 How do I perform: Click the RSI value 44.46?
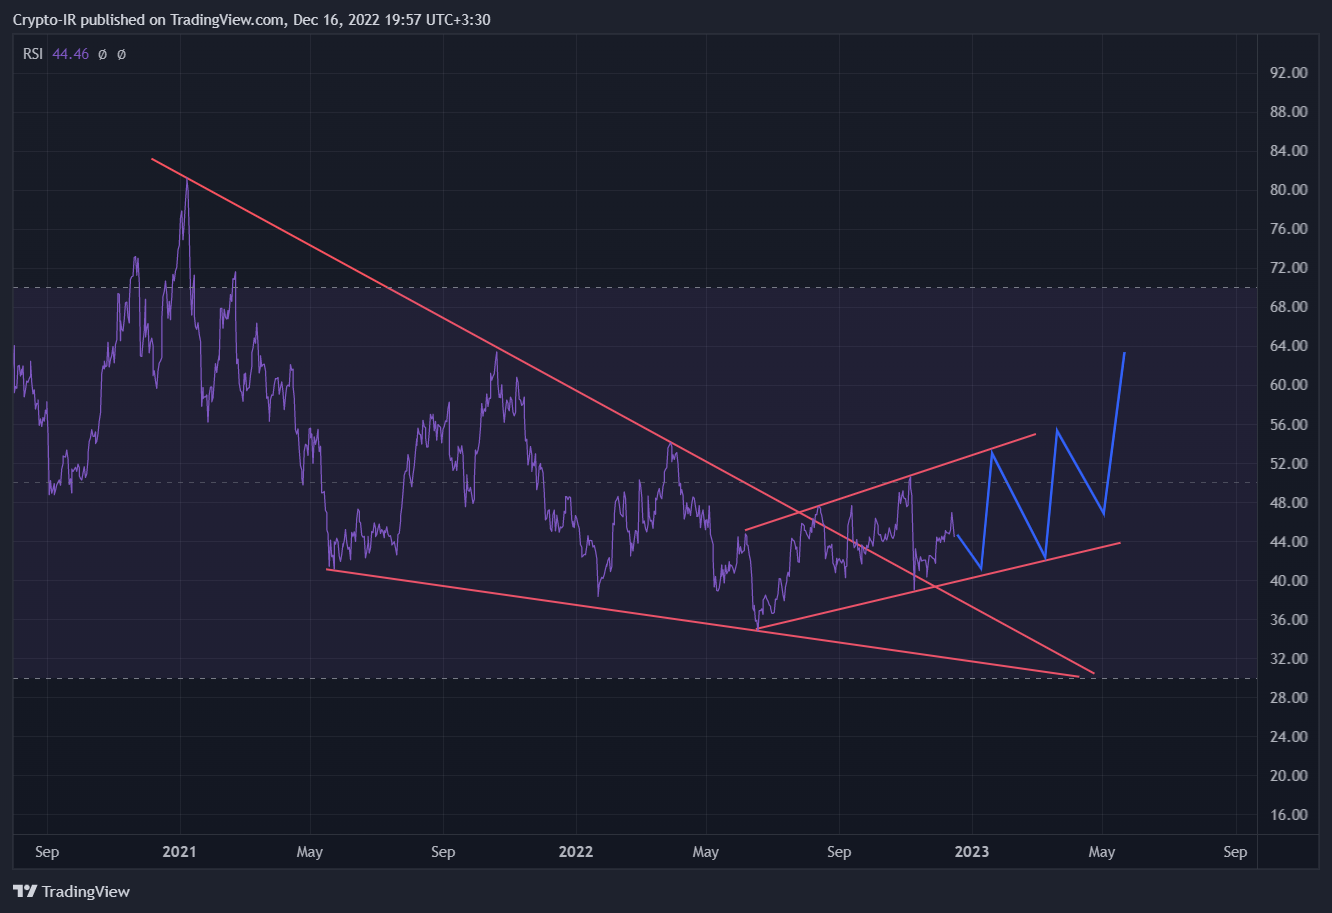click(x=70, y=54)
